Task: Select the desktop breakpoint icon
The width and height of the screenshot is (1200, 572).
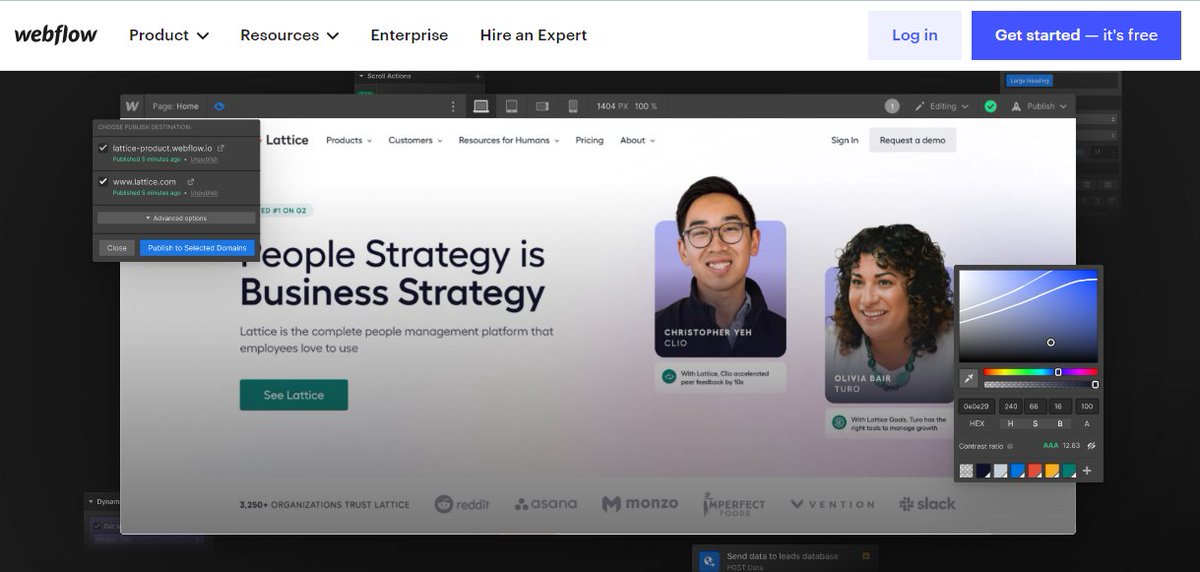Action: point(481,106)
